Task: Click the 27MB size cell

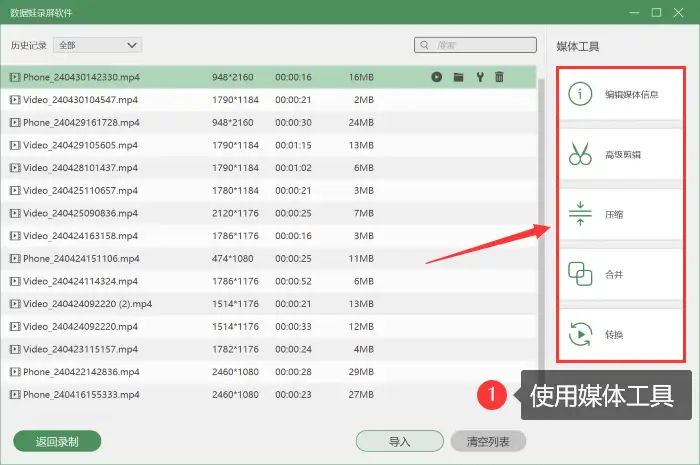Action: pos(361,395)
